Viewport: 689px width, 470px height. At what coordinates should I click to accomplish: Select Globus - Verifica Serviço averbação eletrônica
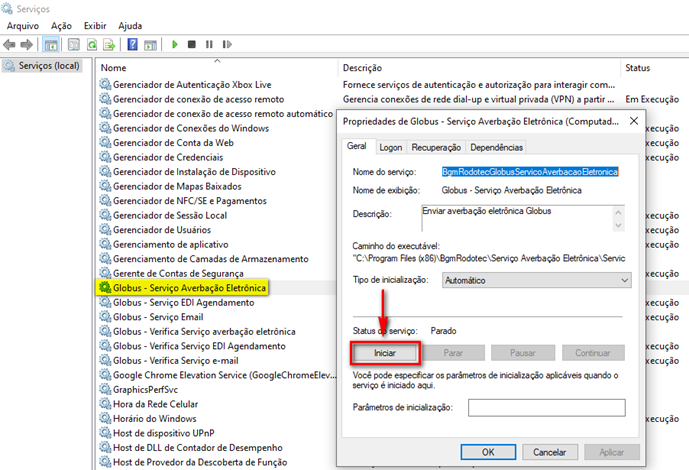204,332
